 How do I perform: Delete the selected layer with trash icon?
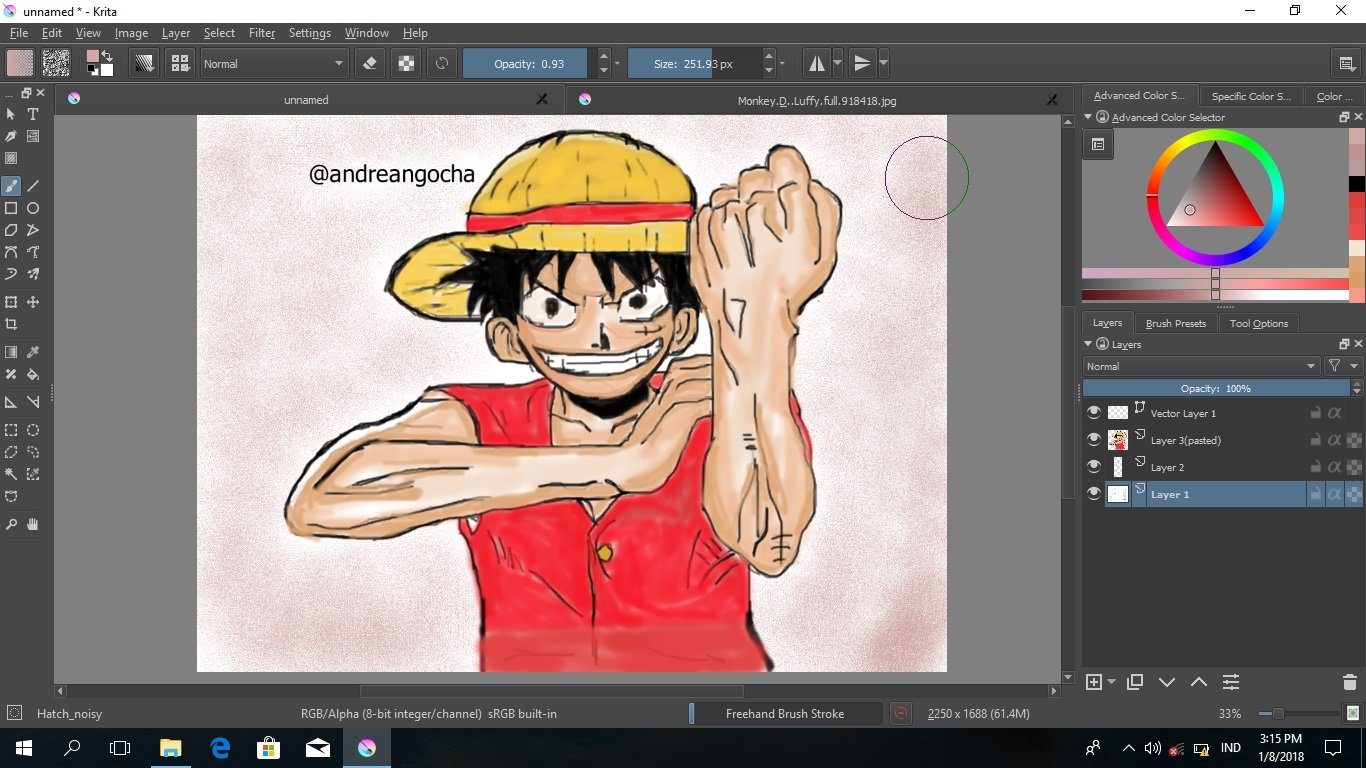point(1350,682)
